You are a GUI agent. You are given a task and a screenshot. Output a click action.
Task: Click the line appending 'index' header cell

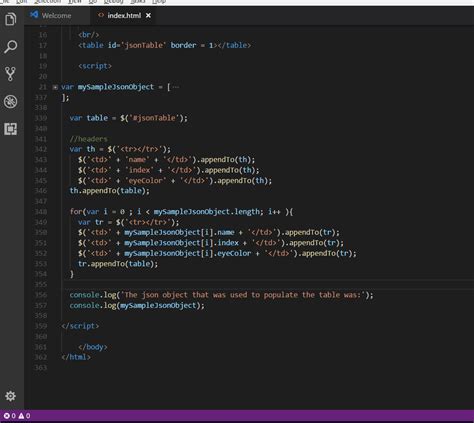(169, 170)
